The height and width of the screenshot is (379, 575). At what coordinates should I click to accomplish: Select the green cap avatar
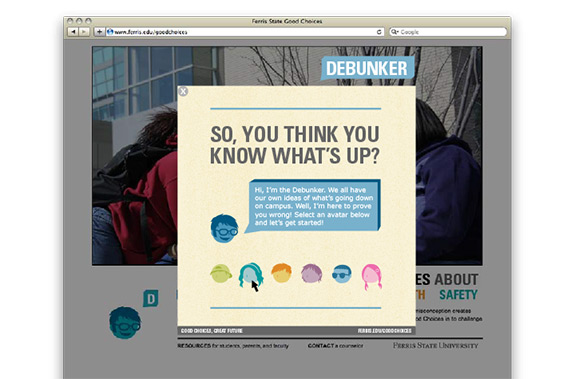pos(221,273)
